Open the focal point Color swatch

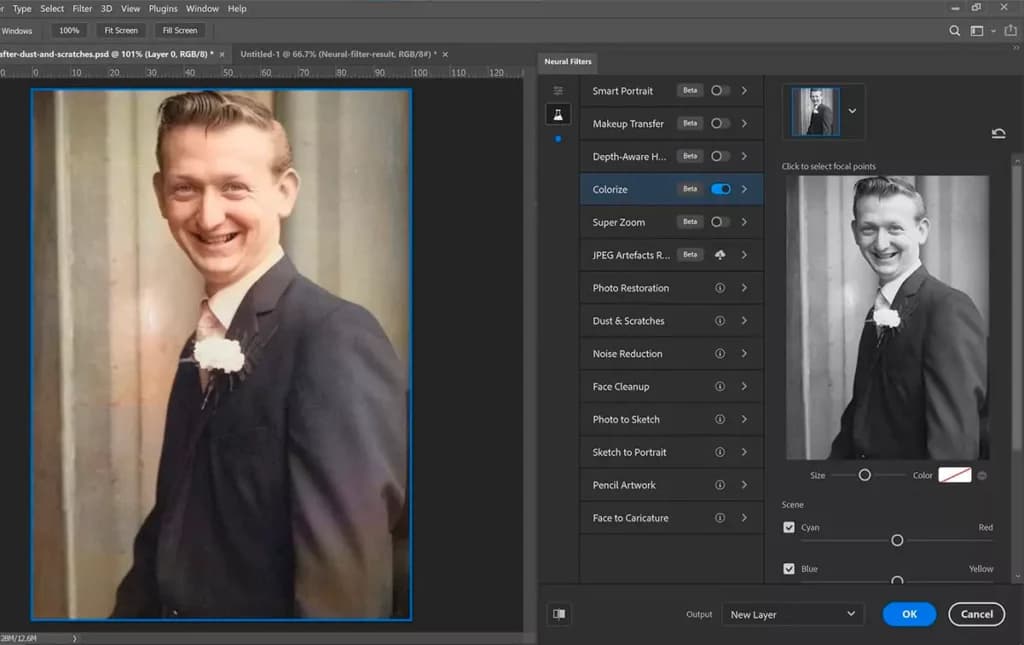click(955, 475)
